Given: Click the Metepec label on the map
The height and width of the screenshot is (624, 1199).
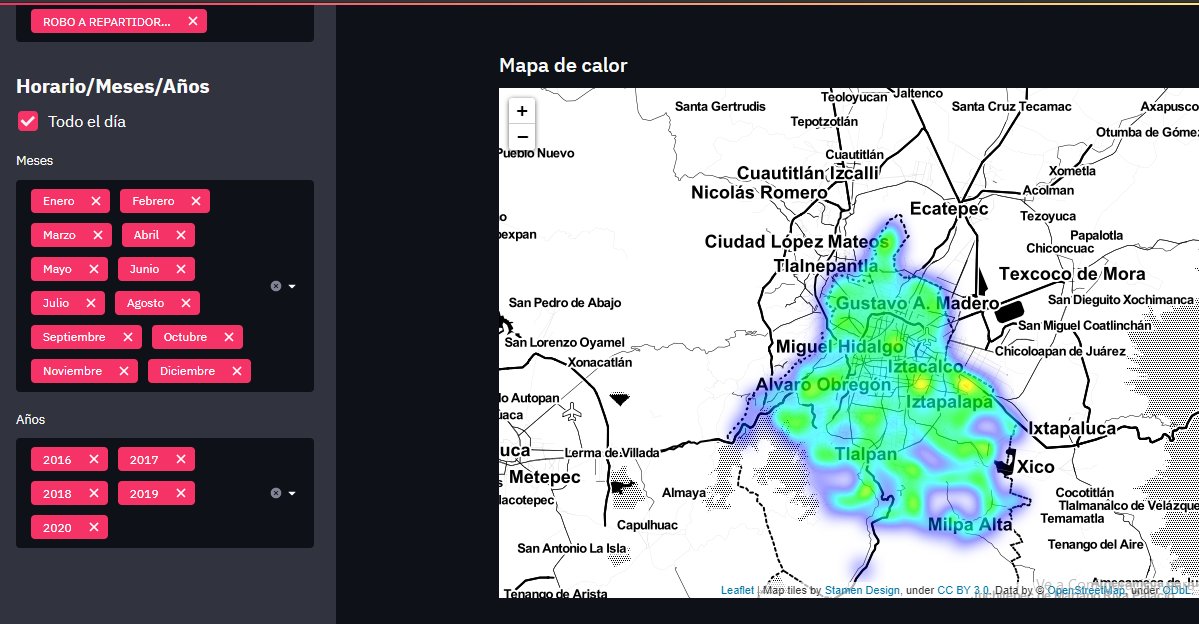Looking at the screenshot, I should [x=544, y=477].
